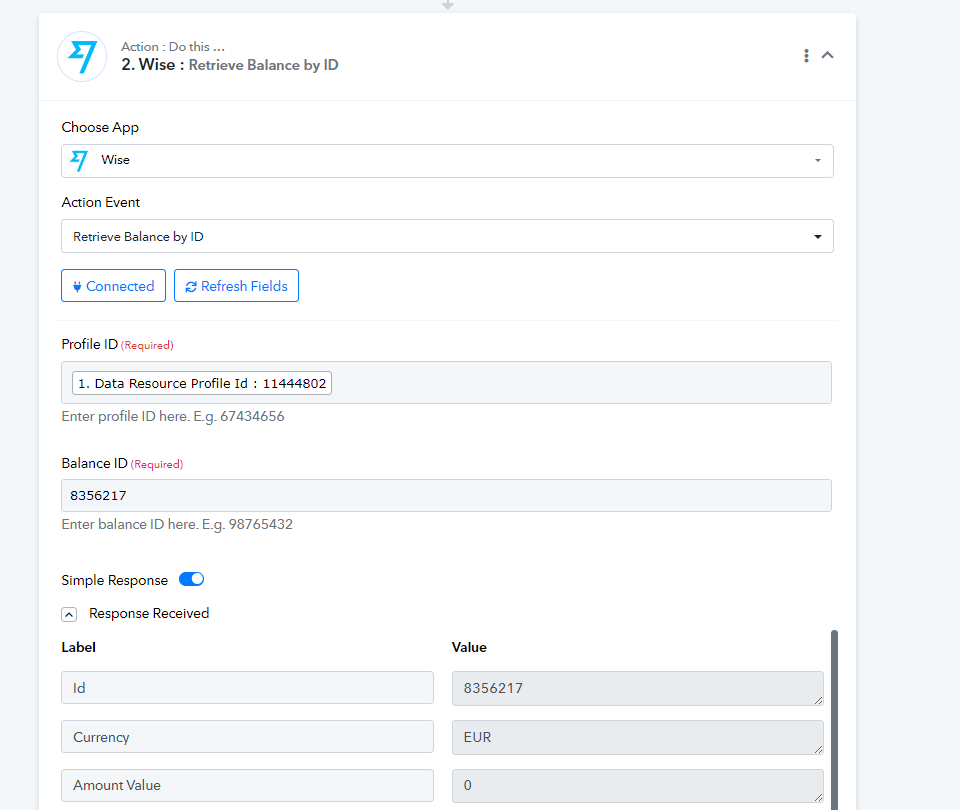Toggle the Simple Response switch off
Image resolution: width=960 pixels, height=810 pixels.
click(191, 580)
